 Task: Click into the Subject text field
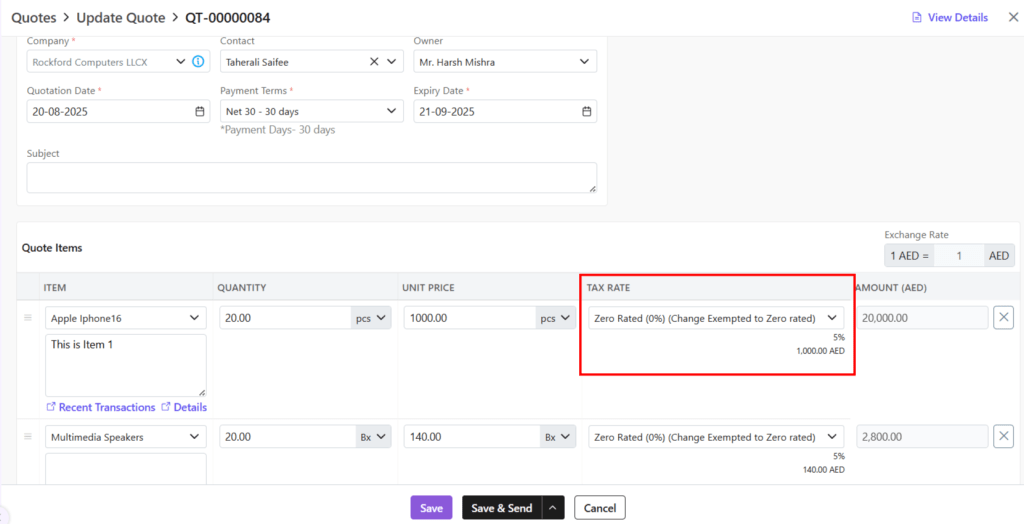[x=311, y=177]
